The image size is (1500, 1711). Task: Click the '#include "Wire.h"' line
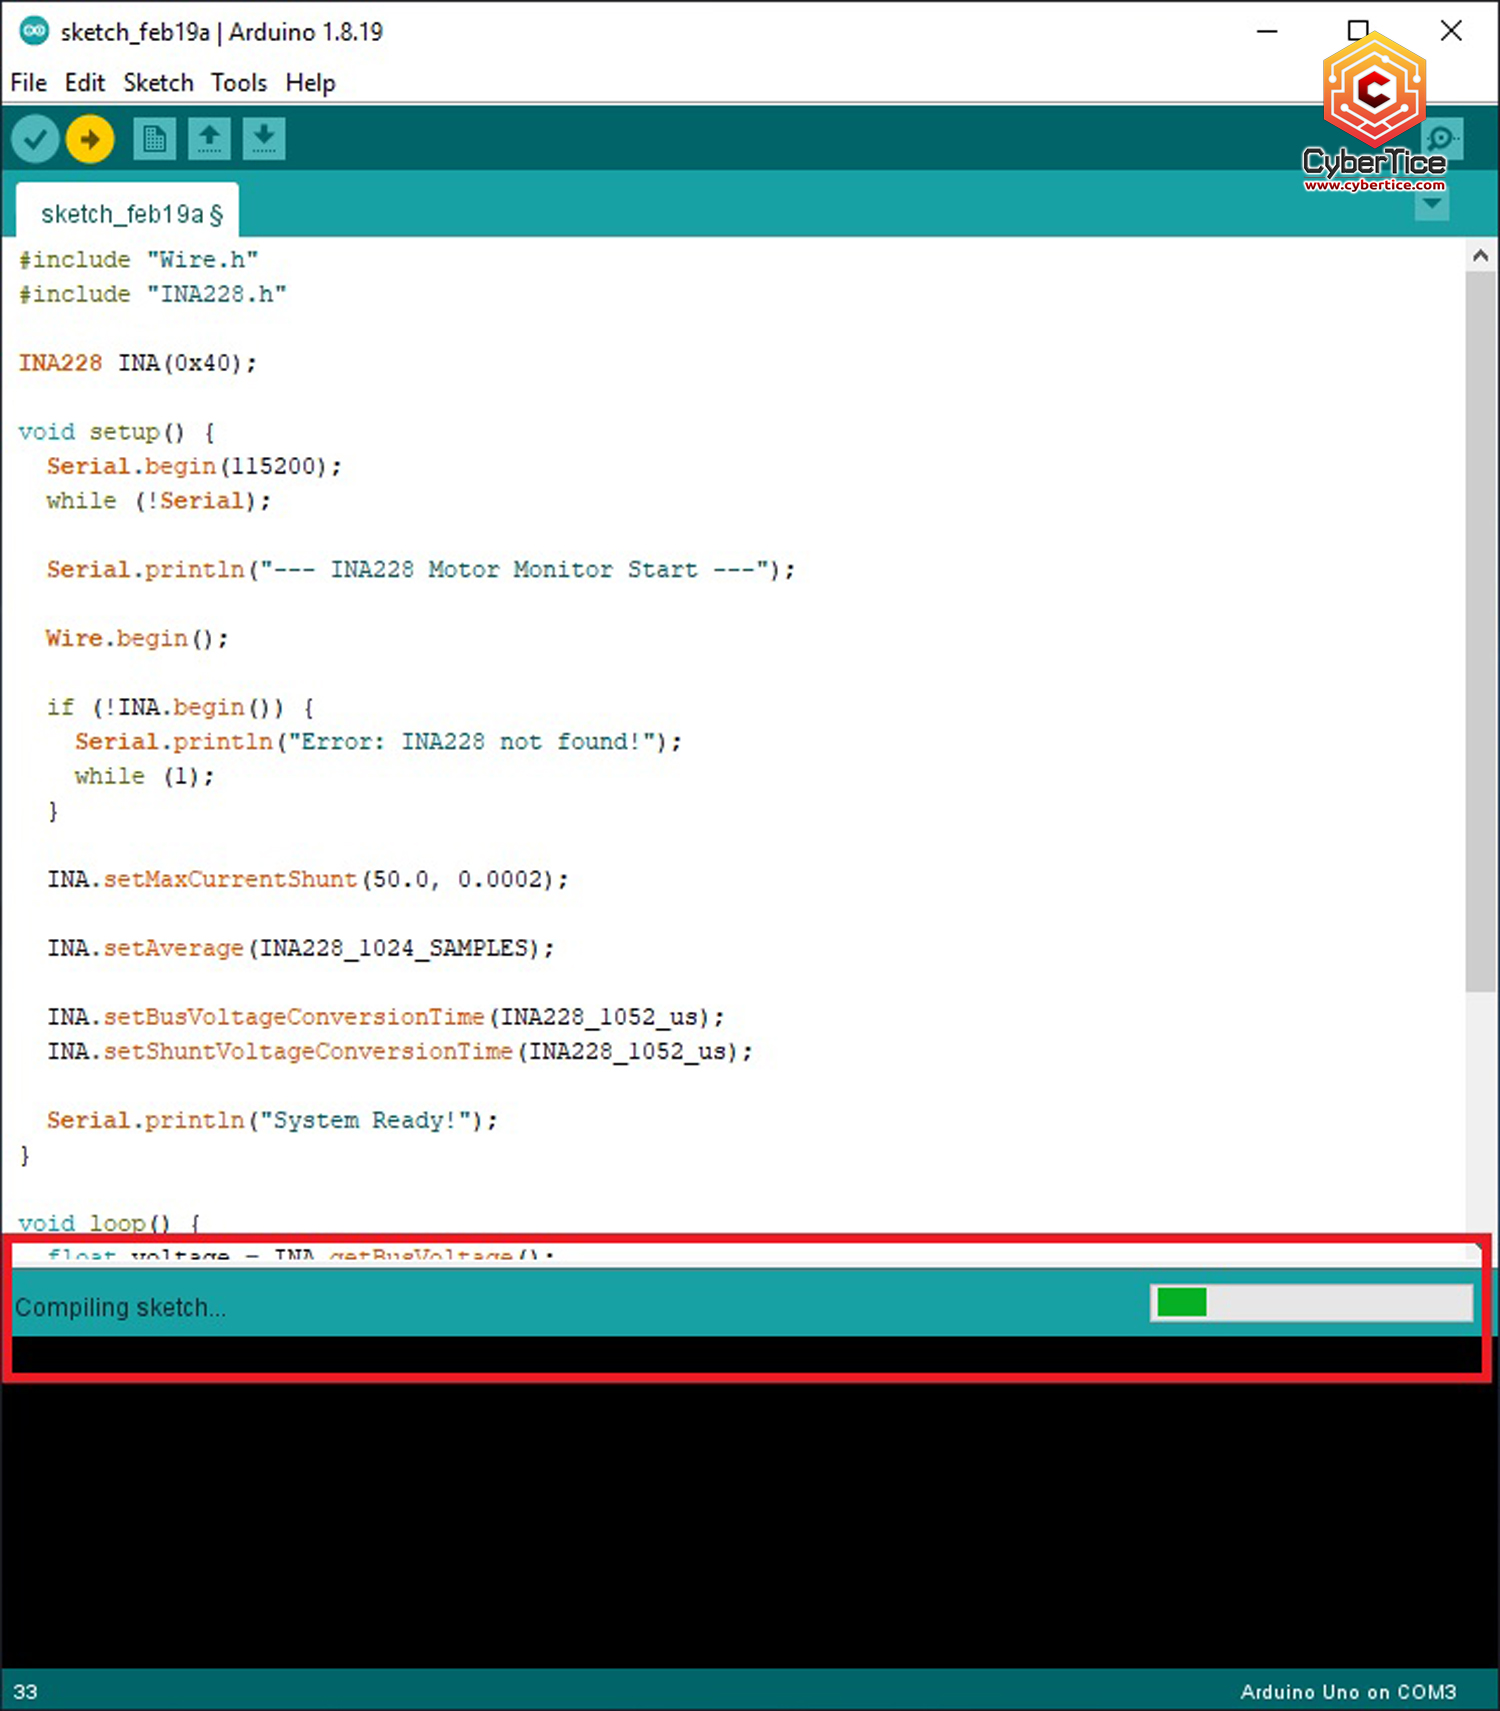[x=139, y=260]
